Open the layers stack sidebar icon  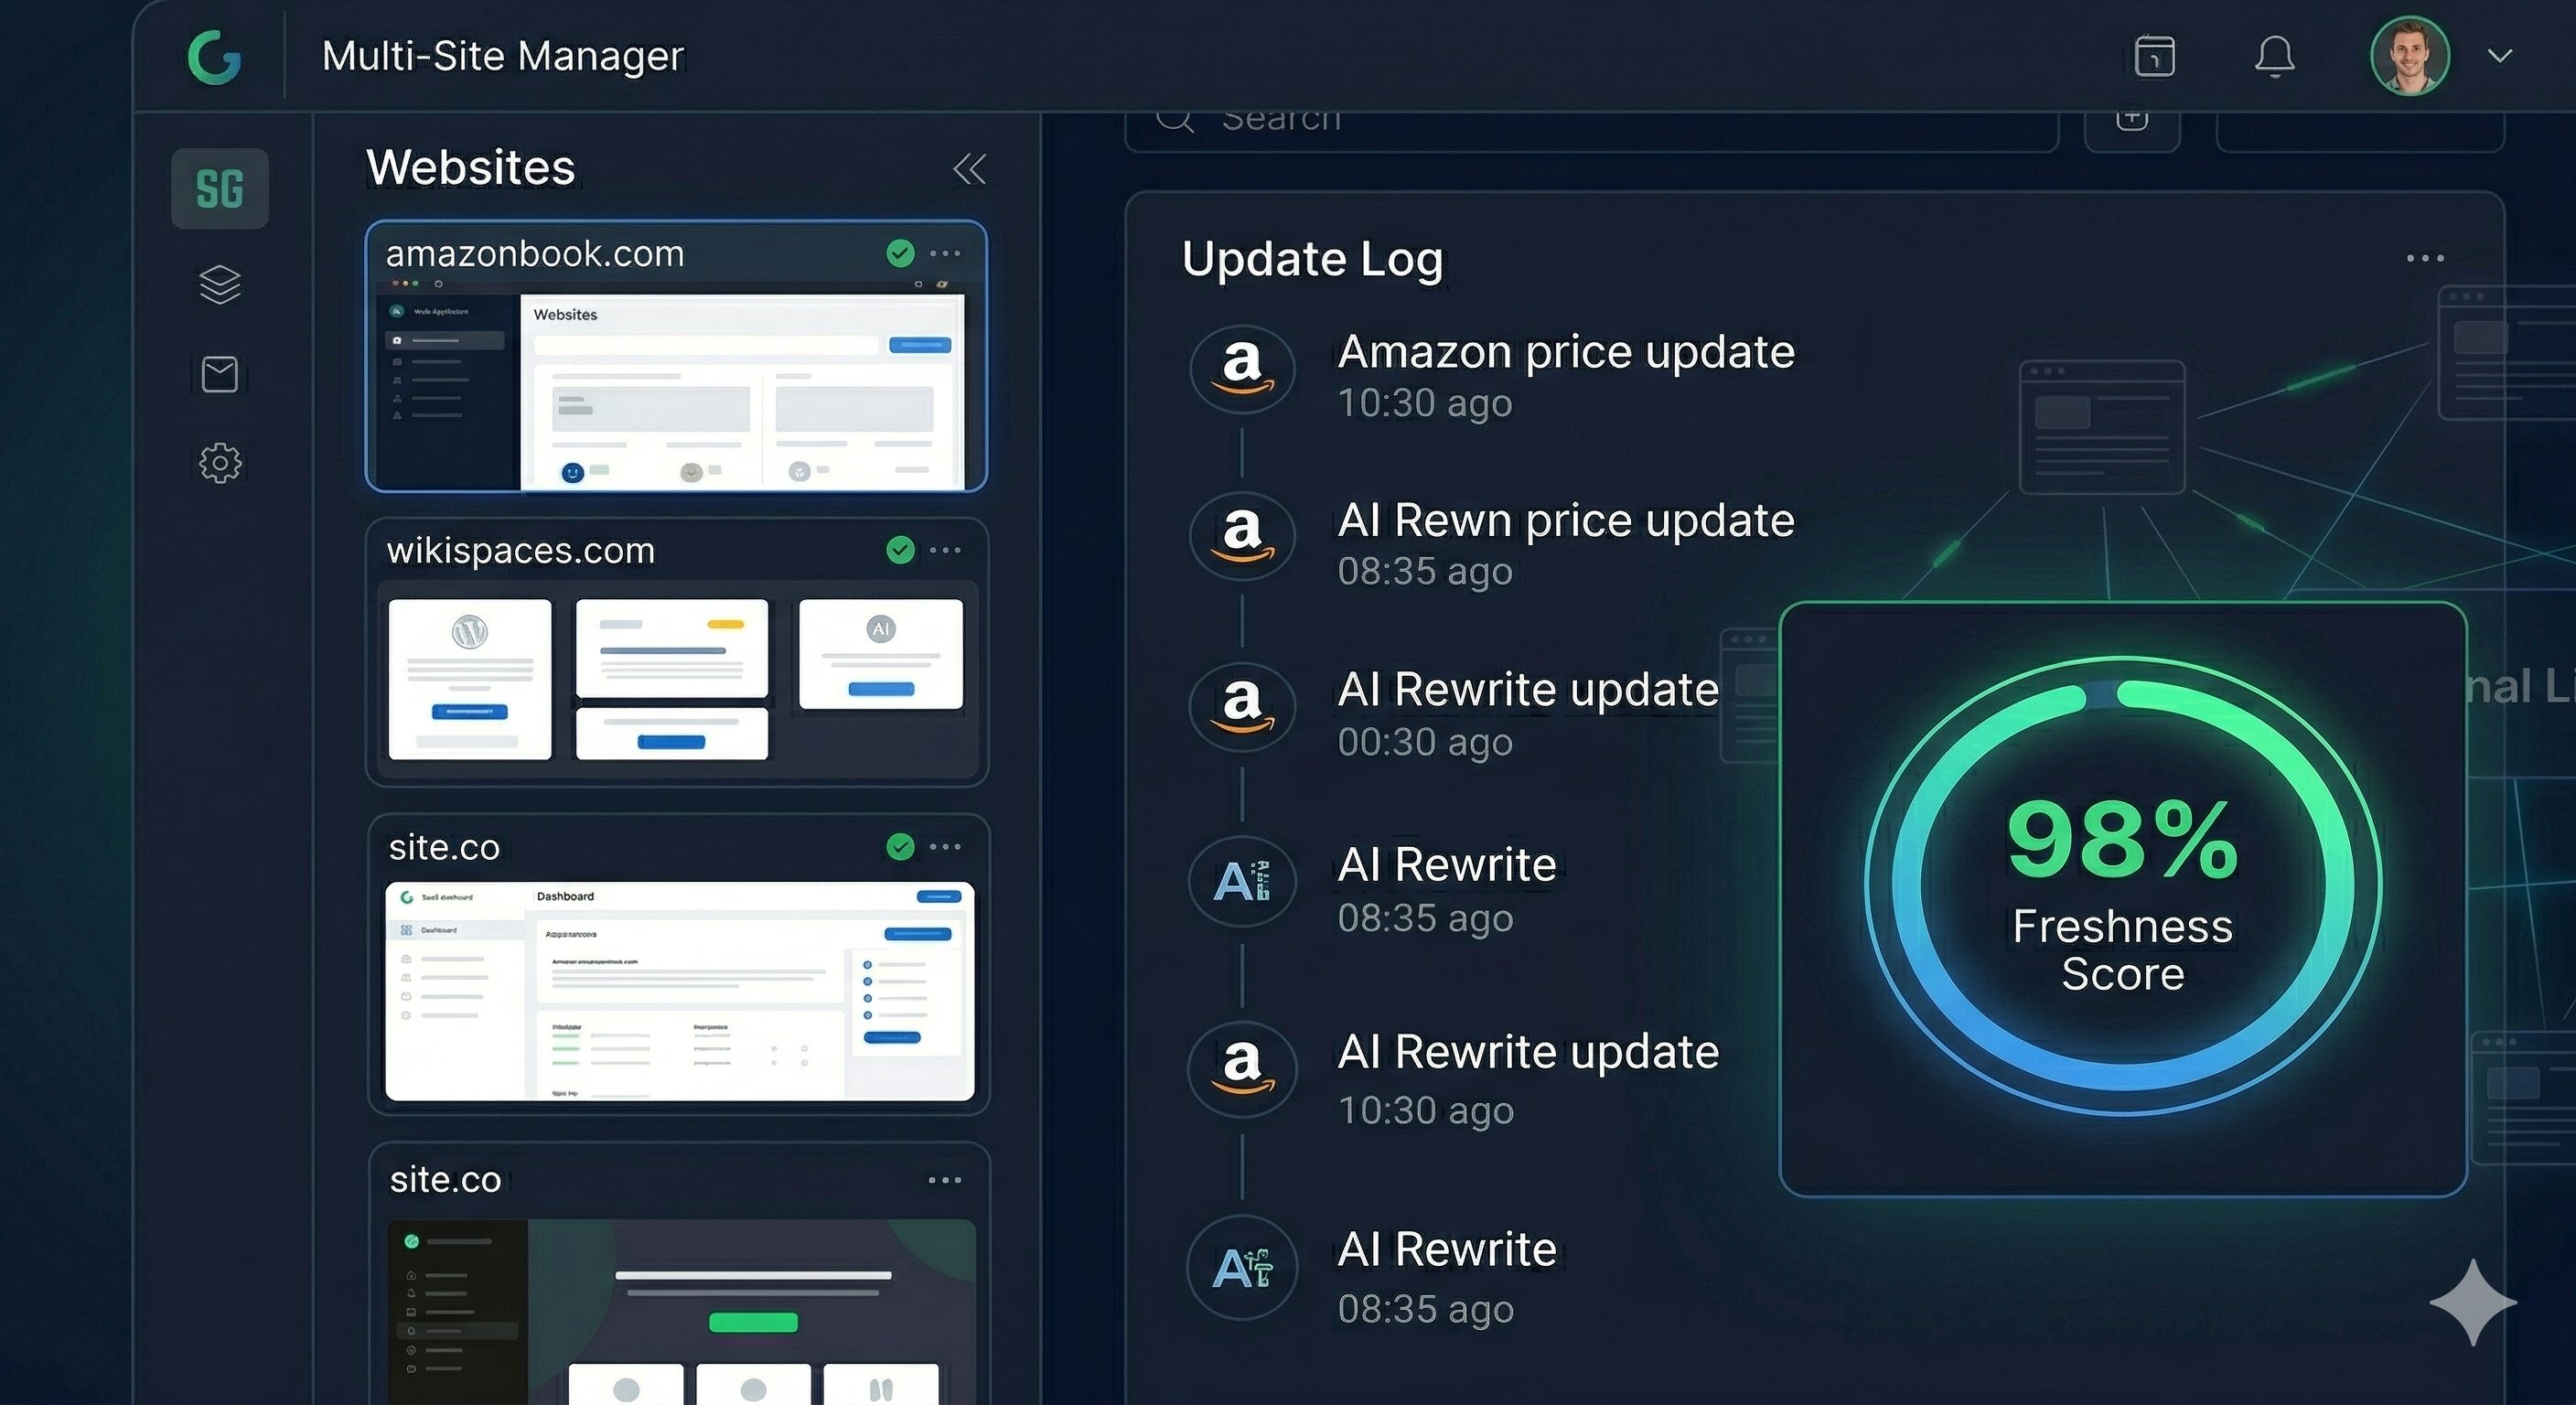click(x=220, y=285)
